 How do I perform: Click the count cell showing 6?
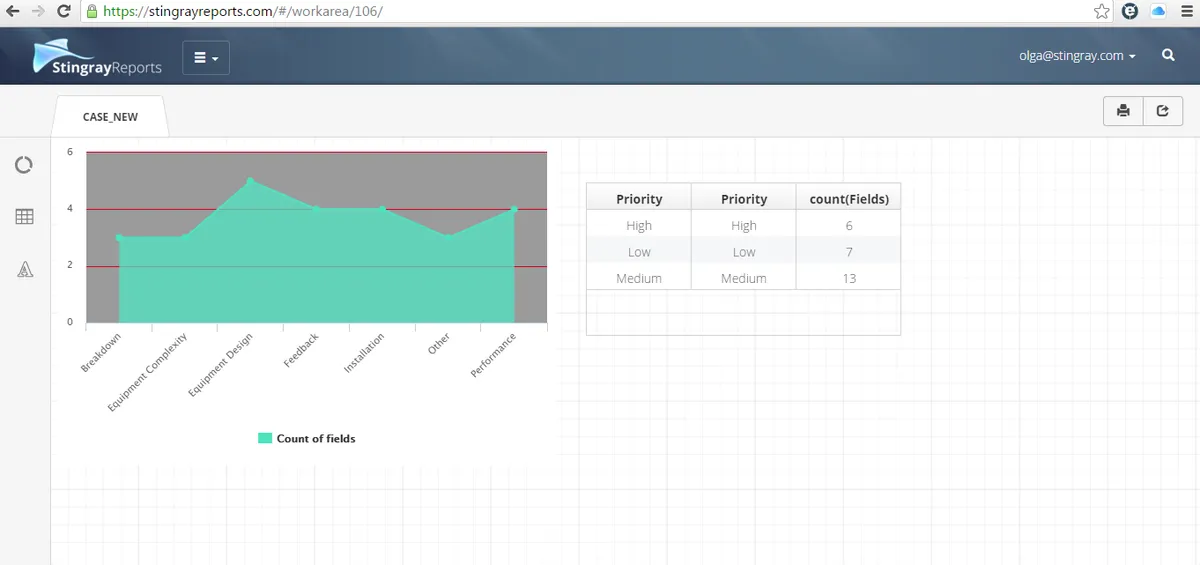849,226
